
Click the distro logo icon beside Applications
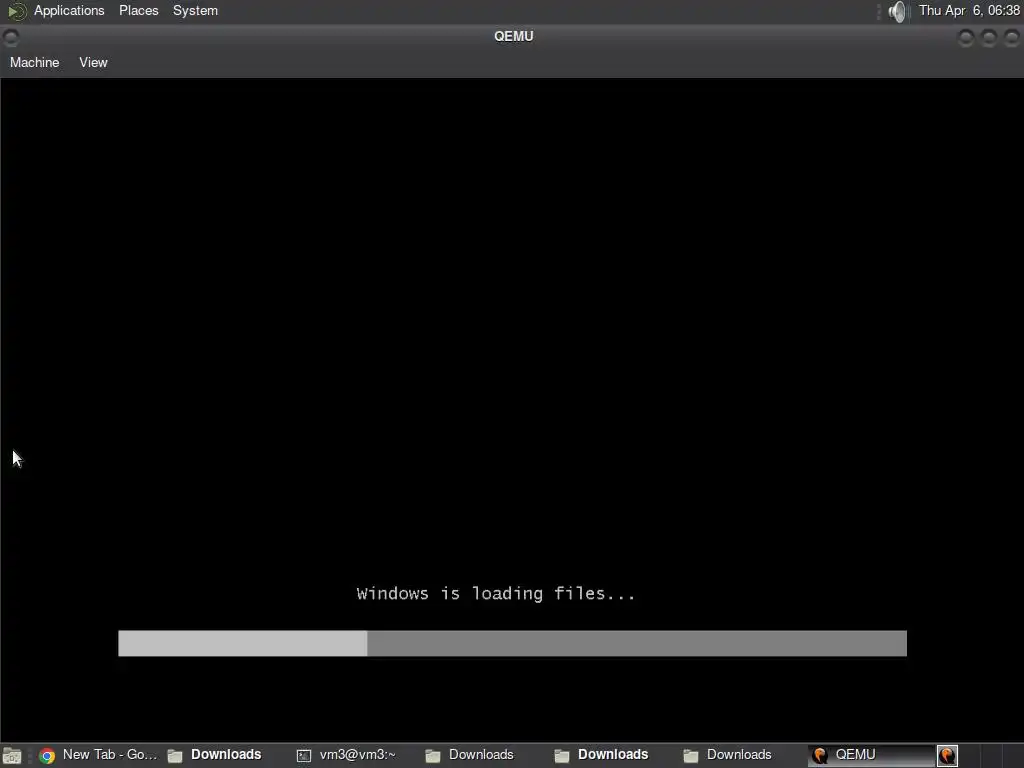point(16,11)
